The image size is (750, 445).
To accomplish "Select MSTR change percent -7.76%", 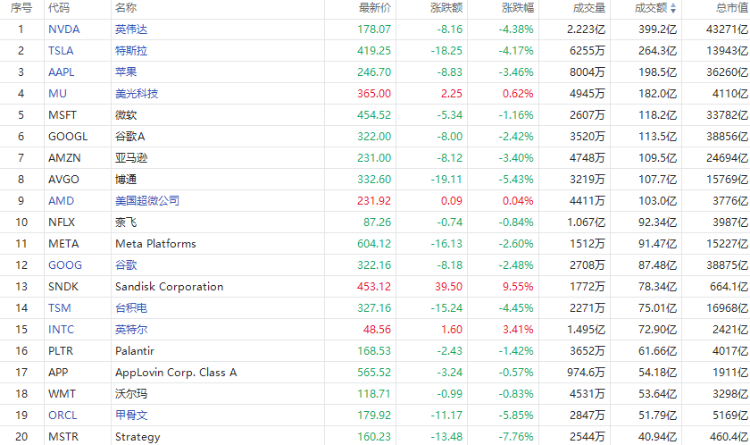I will [516, 437].
